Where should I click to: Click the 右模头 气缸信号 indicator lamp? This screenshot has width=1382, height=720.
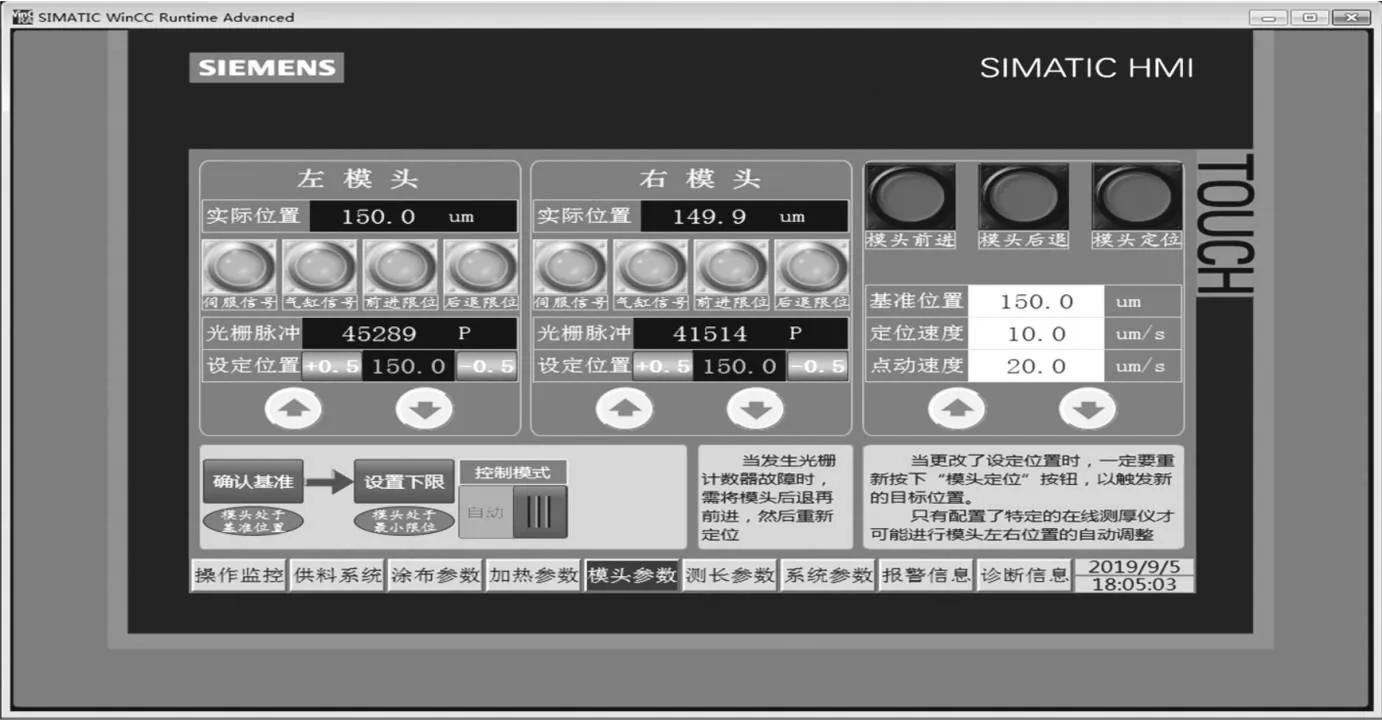(x=651, y=268)
